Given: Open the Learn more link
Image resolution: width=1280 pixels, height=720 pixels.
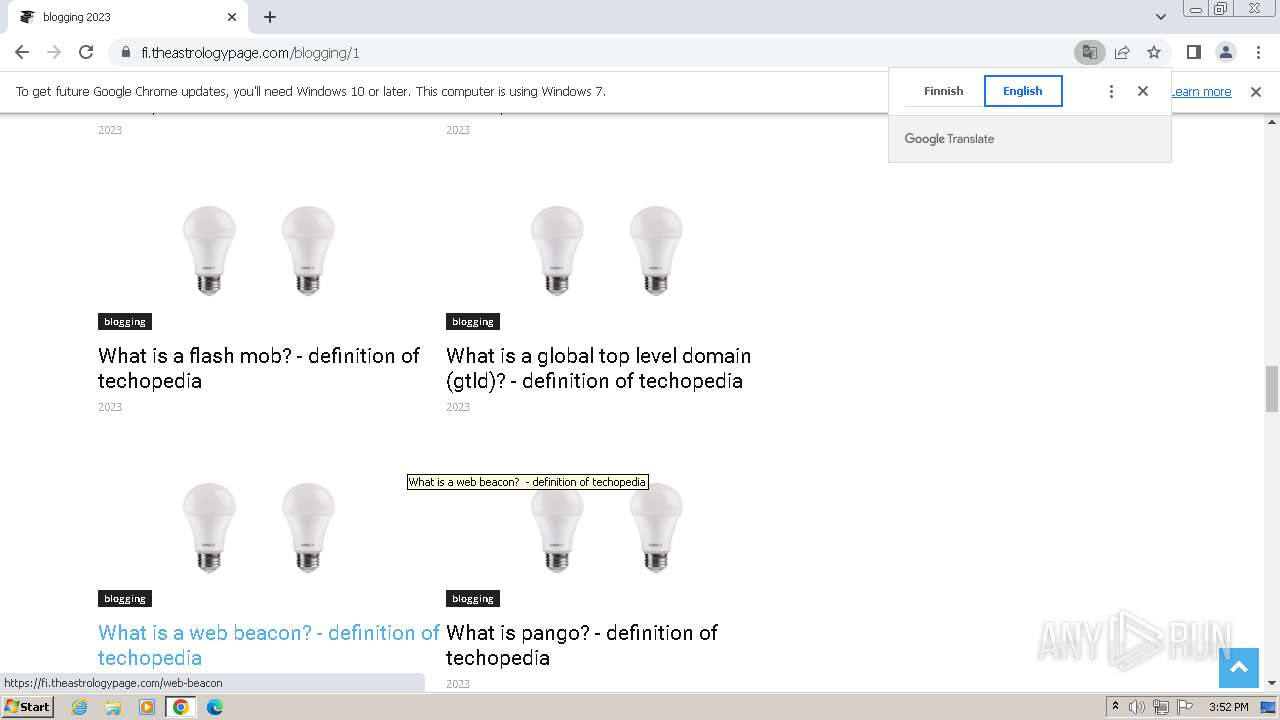Looking at the screenshot, I should tap(1202, 91).
